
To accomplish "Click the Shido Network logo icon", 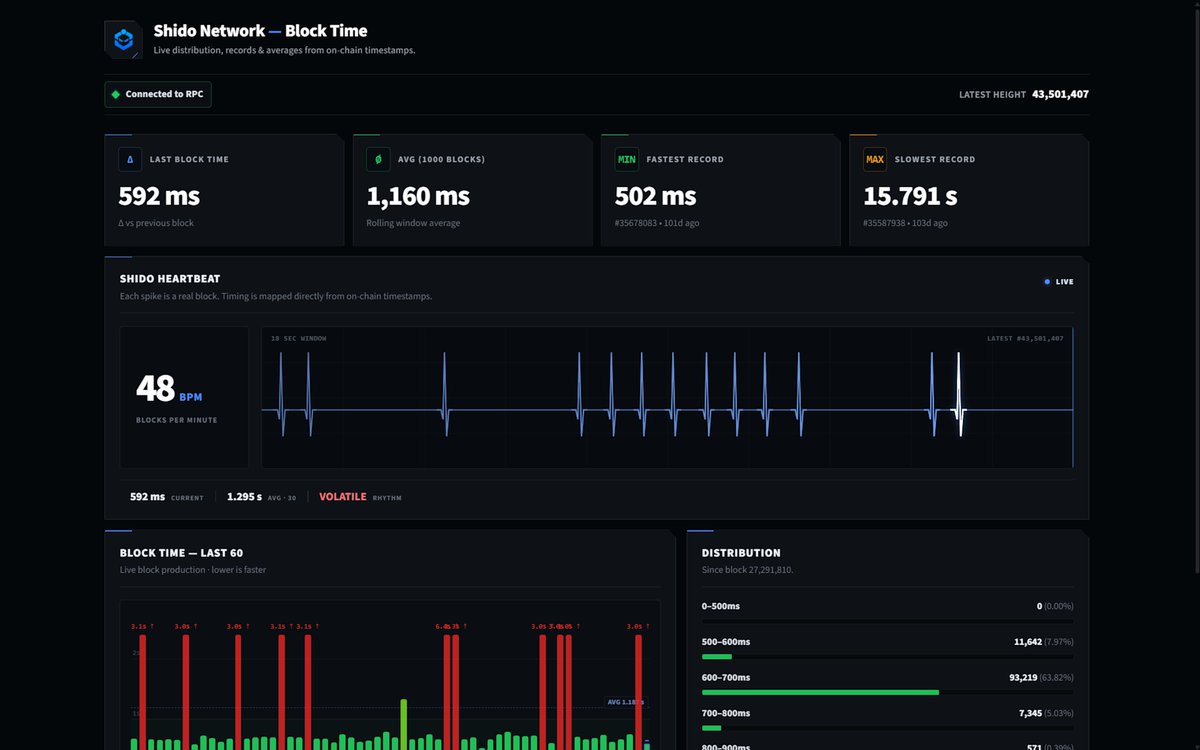I will (124, 40).
